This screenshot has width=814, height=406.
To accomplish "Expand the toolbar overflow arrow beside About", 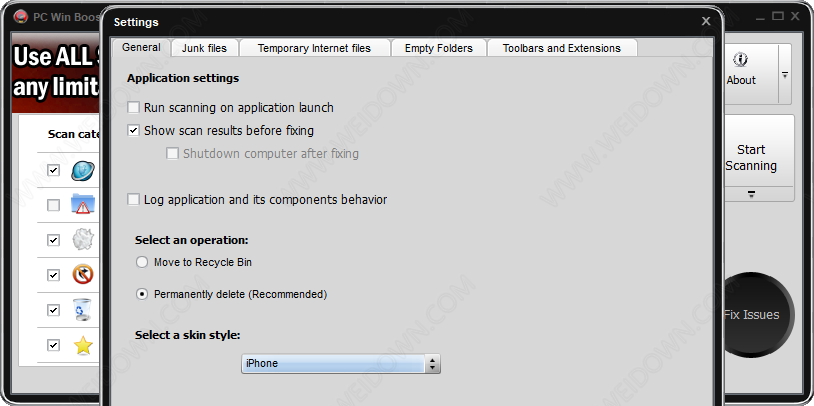I will (784, 75).
